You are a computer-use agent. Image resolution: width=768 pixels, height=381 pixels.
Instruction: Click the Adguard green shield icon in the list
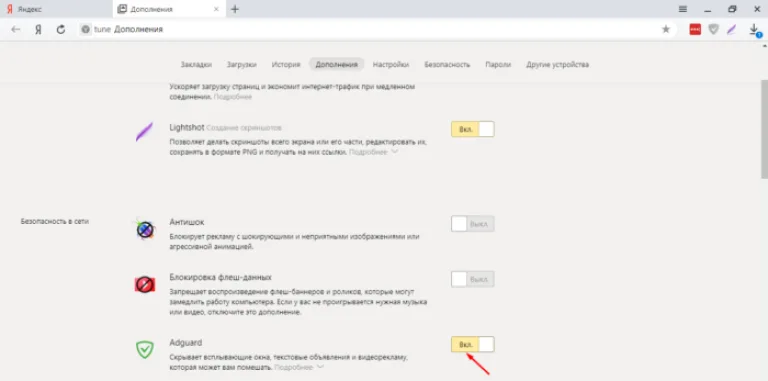point(145,349)
